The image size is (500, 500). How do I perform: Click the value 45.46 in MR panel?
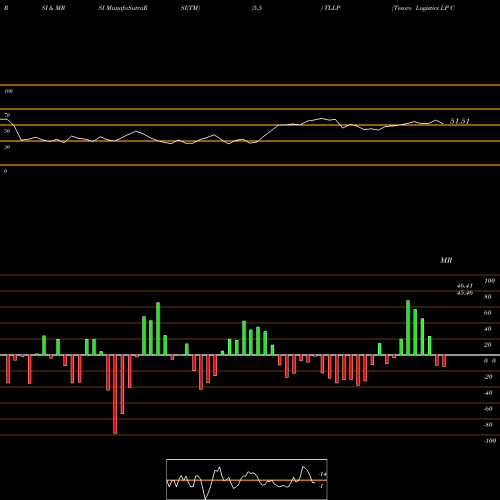tap(465, 293)
